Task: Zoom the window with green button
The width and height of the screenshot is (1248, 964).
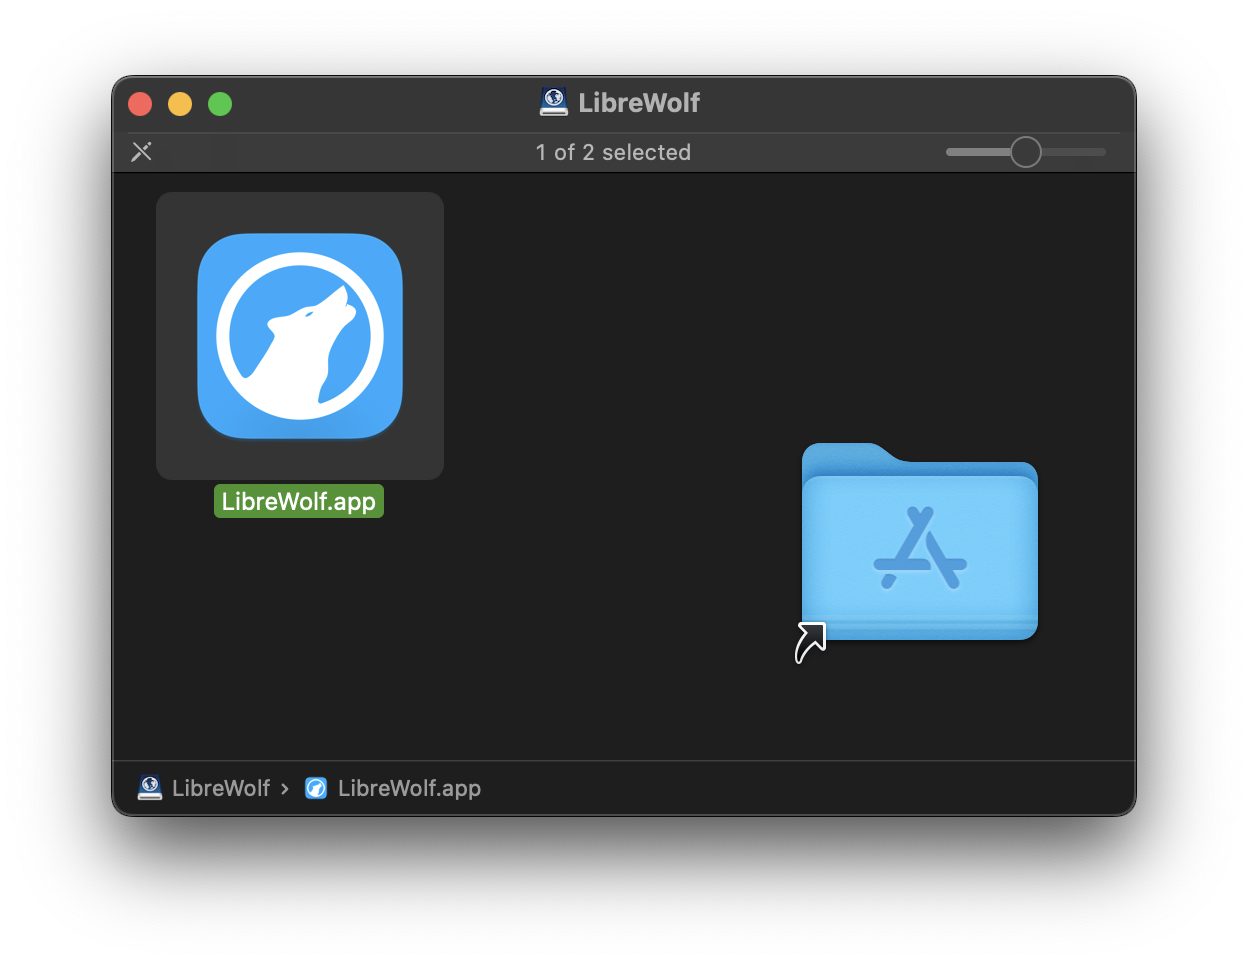Action: point(220,104)
